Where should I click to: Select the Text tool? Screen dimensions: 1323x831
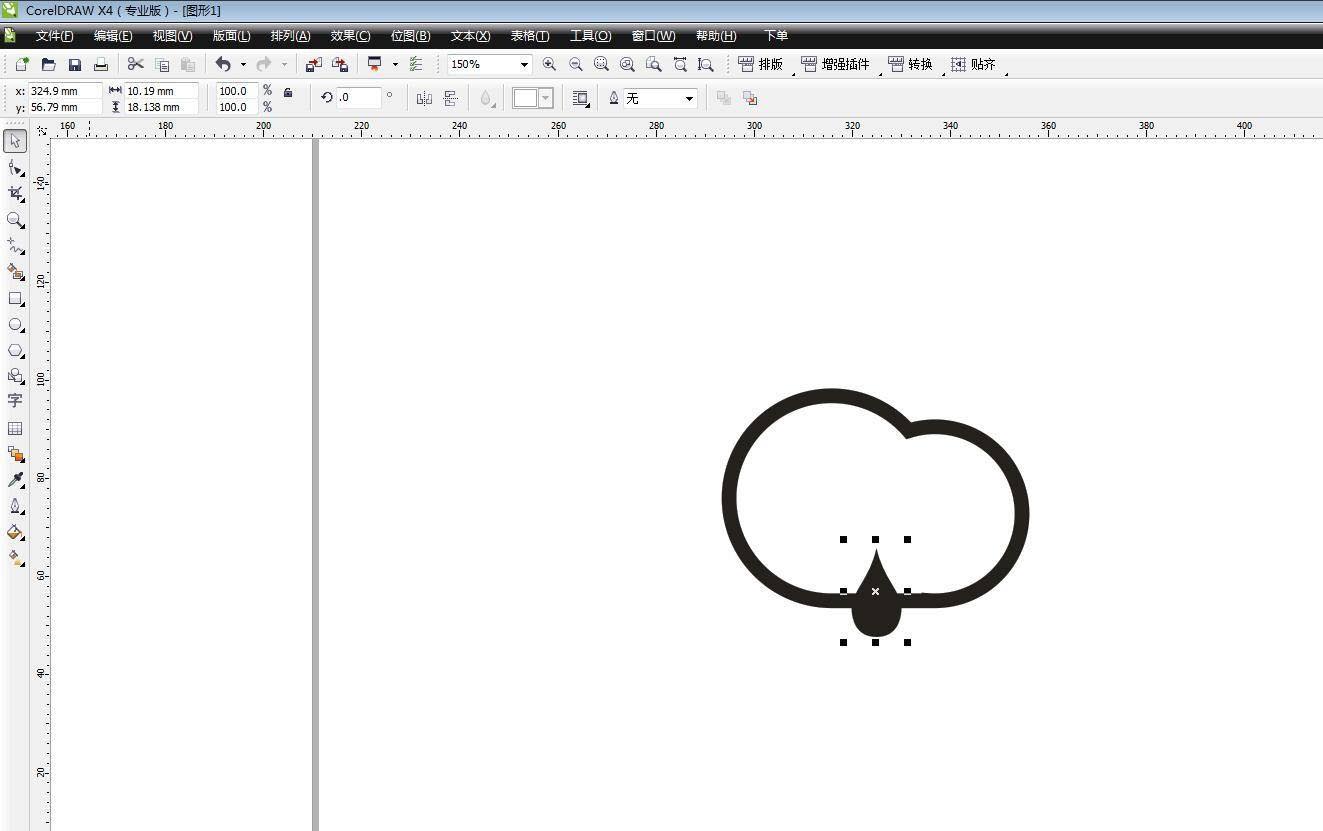click(15, 401)
